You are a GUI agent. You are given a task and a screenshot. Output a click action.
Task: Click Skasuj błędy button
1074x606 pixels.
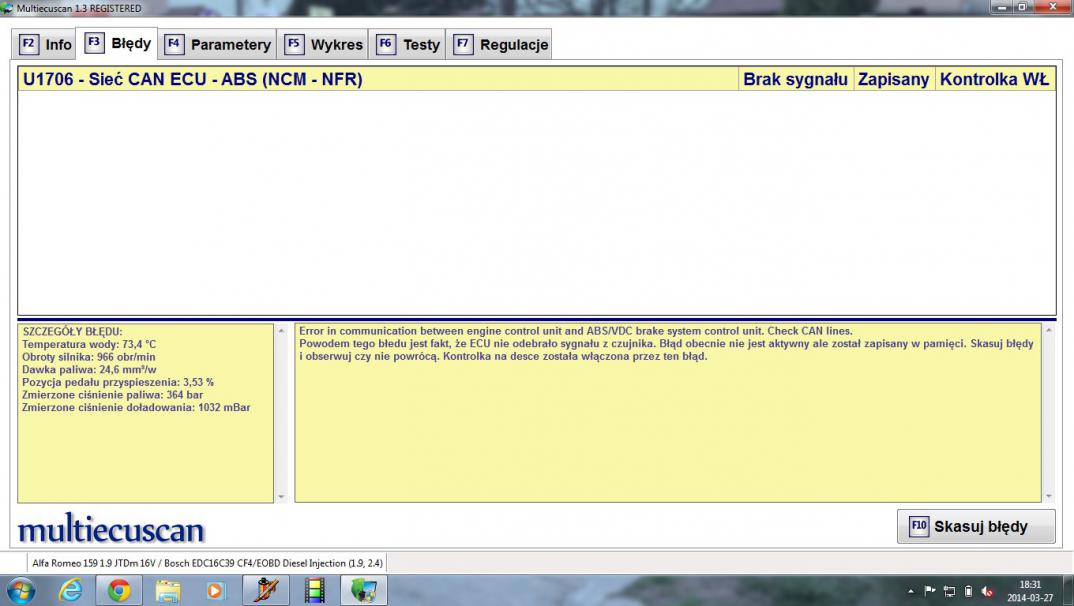point(975,527)
